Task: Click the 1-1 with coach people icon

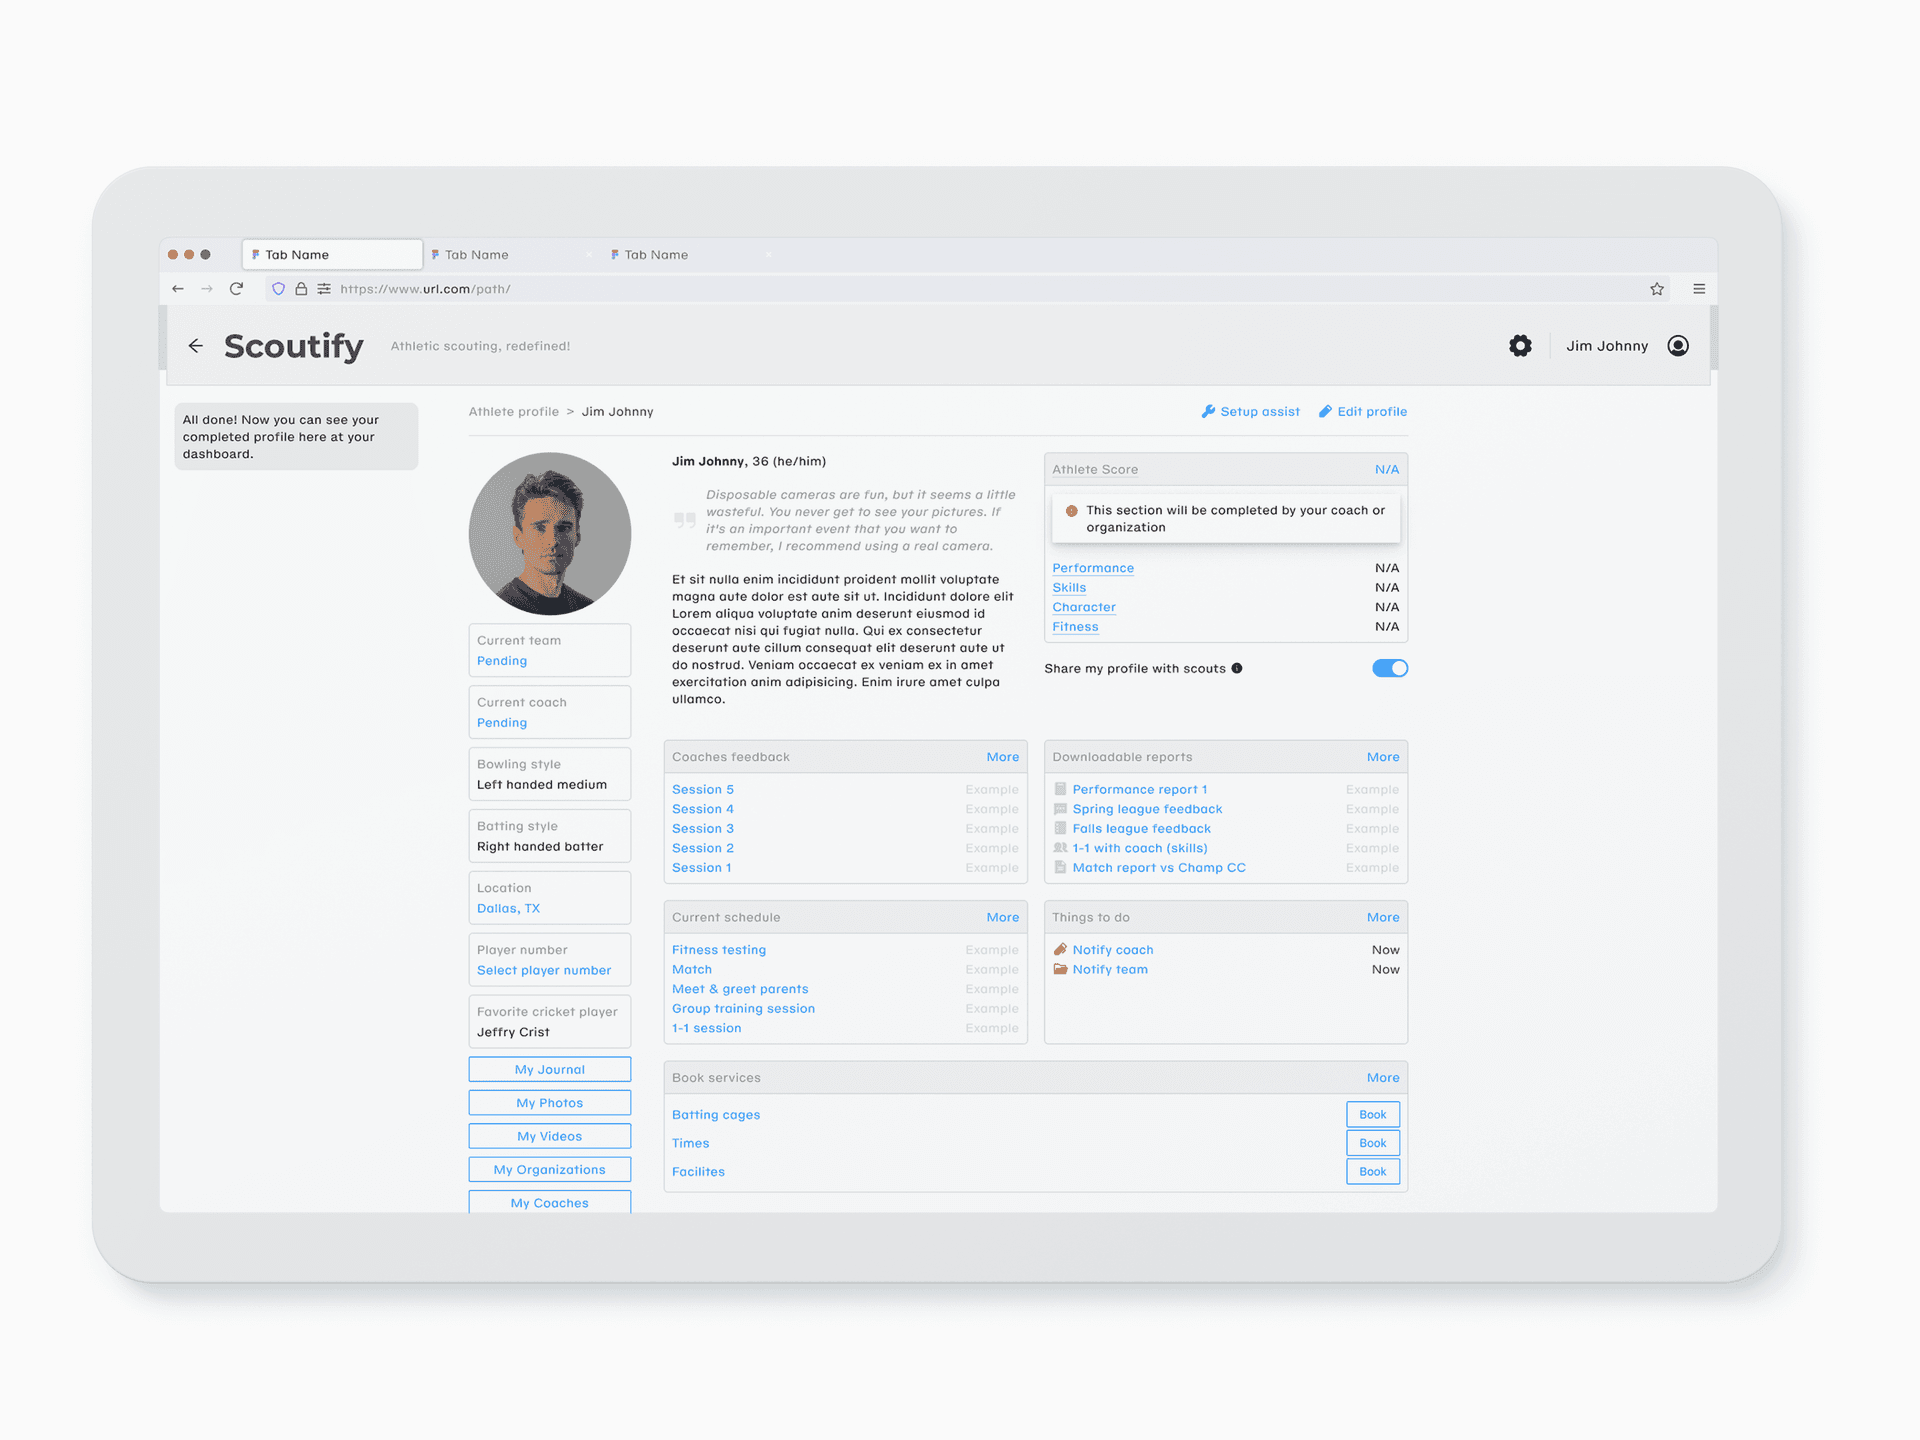Action: [1060, 847]
